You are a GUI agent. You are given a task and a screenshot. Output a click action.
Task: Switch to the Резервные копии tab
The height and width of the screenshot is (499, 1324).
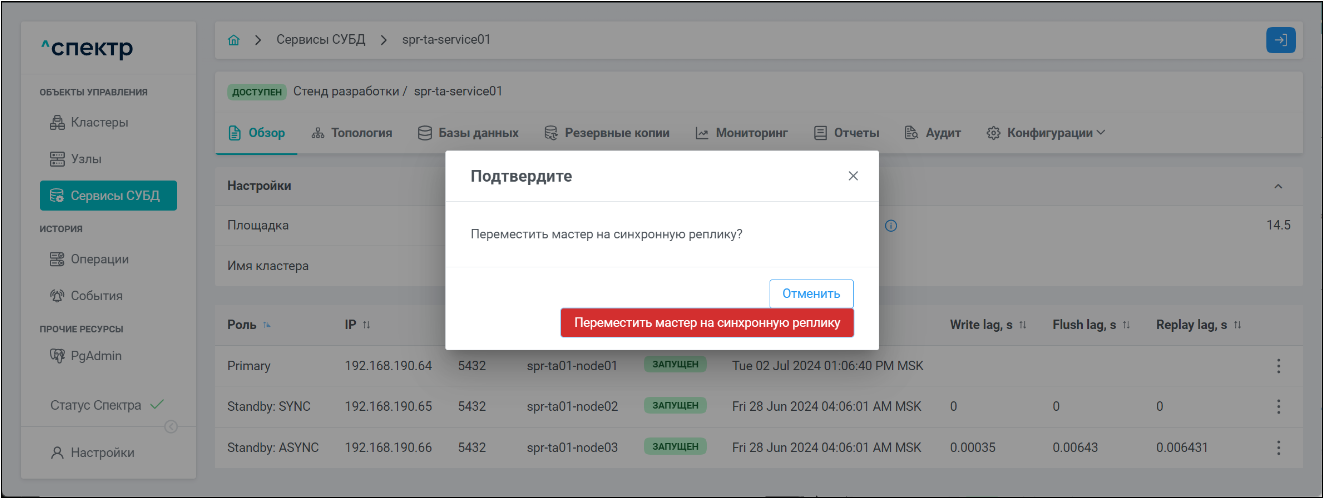[607, 132]
